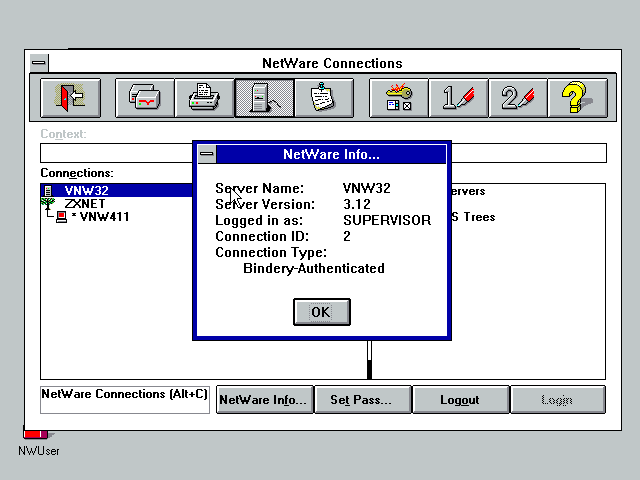This screenshot has width=640, height=480.
Task: Open NetWare Info dialog control menu
Action: [x=207, y=154]
